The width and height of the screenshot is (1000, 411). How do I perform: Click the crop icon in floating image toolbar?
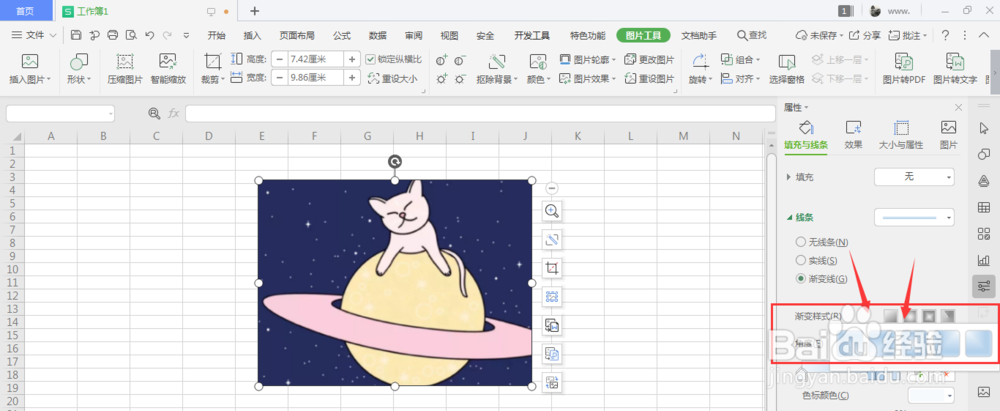coord(552,267)
